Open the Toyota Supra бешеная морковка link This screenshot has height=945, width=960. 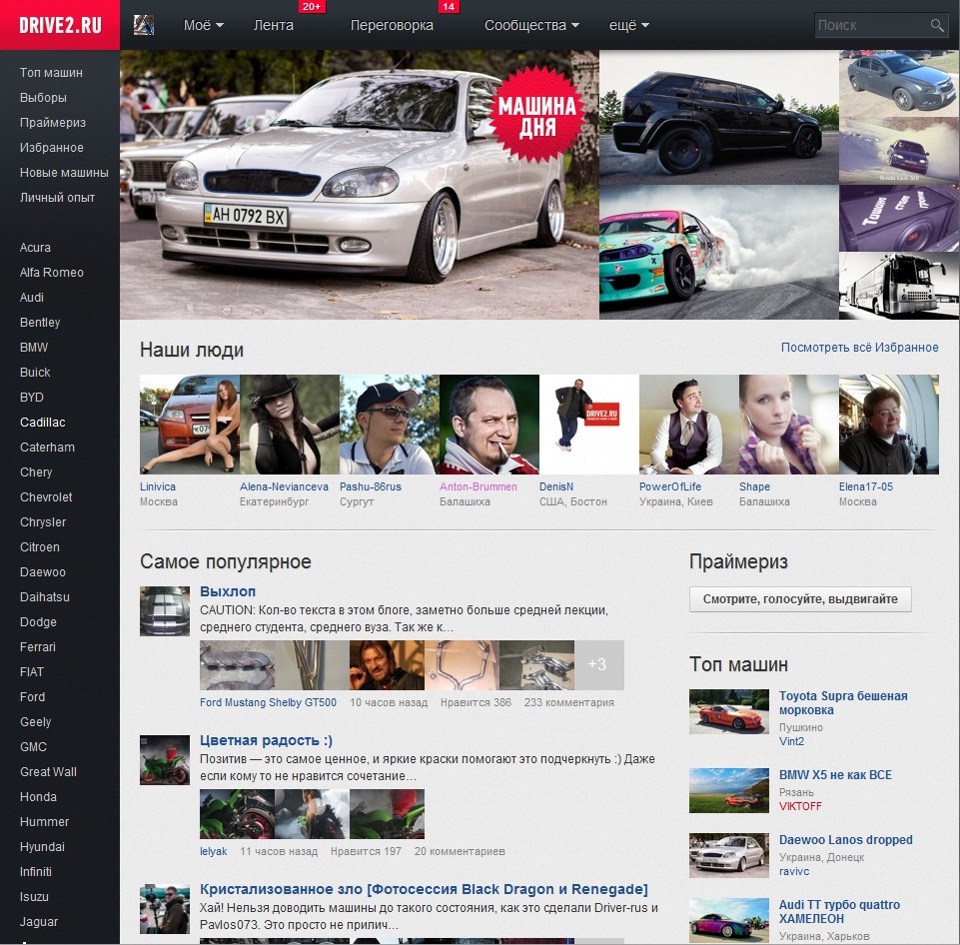843,703
